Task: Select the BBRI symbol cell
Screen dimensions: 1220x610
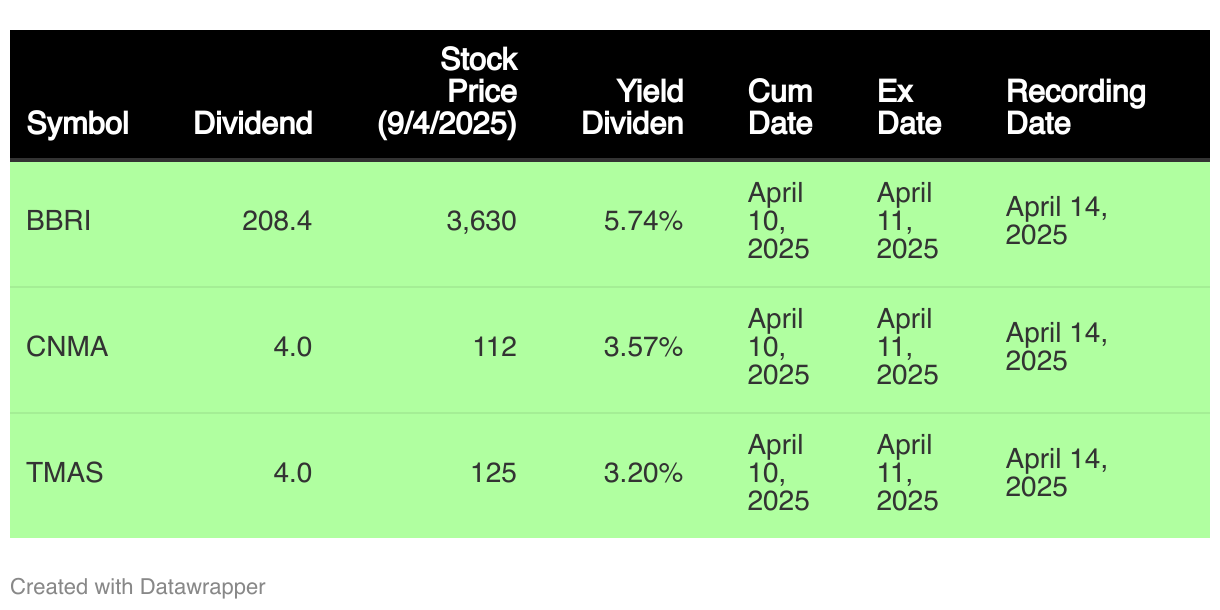Action: [59, 221]
